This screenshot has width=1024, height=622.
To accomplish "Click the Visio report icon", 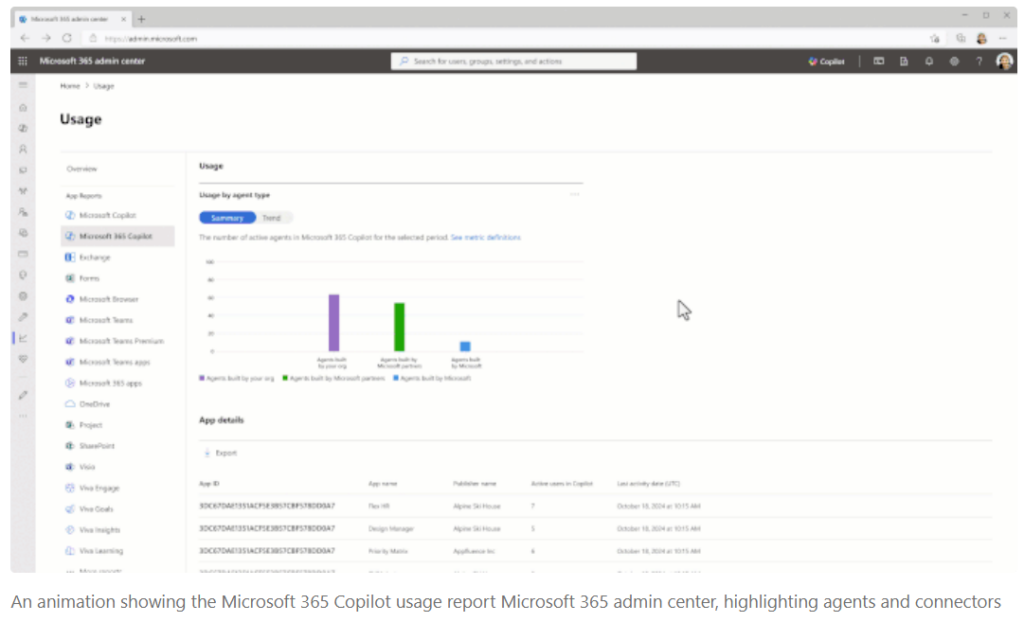I will (x=70, y=466).
